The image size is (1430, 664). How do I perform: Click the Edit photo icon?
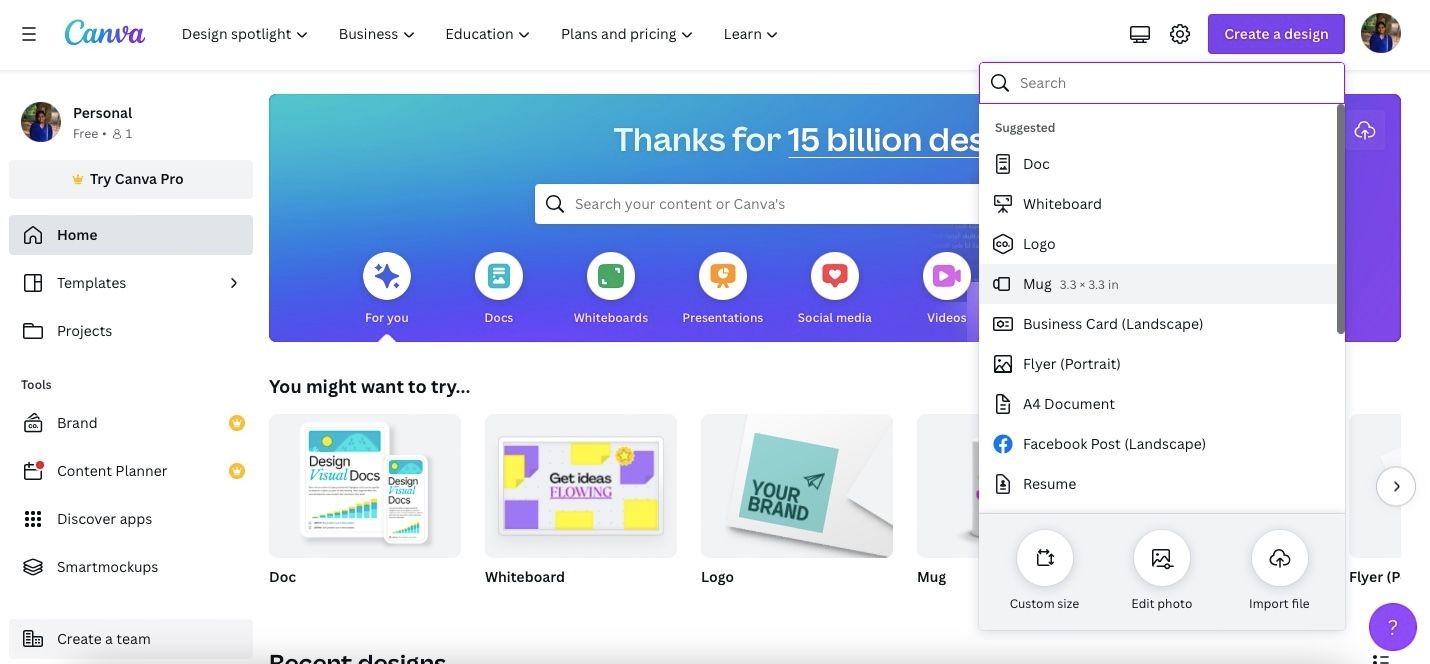1161,558
